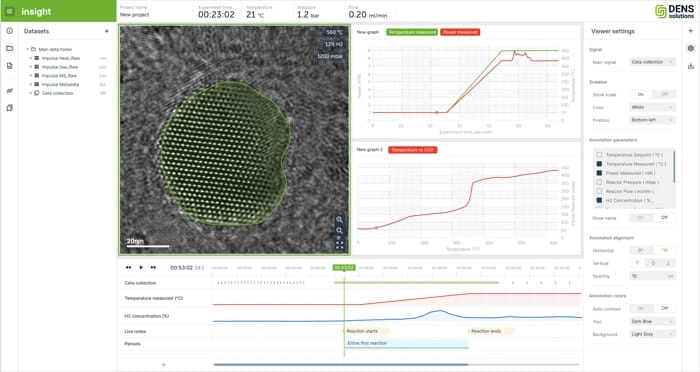The height and width of the screenshot is (372, 700).
Task: Open the folder icon in left sidebar
Action: point(9,48)
